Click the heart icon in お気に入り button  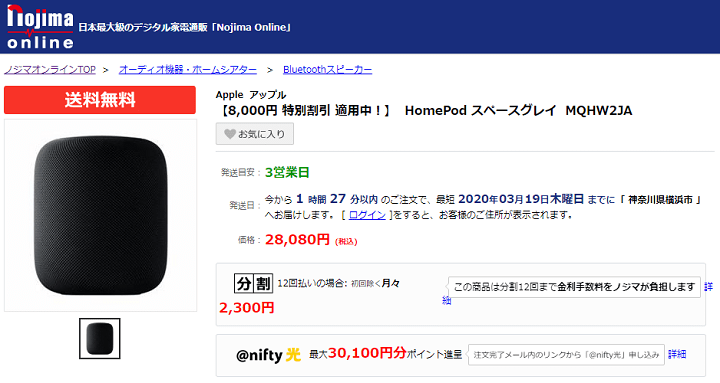[x=230, y=134]
